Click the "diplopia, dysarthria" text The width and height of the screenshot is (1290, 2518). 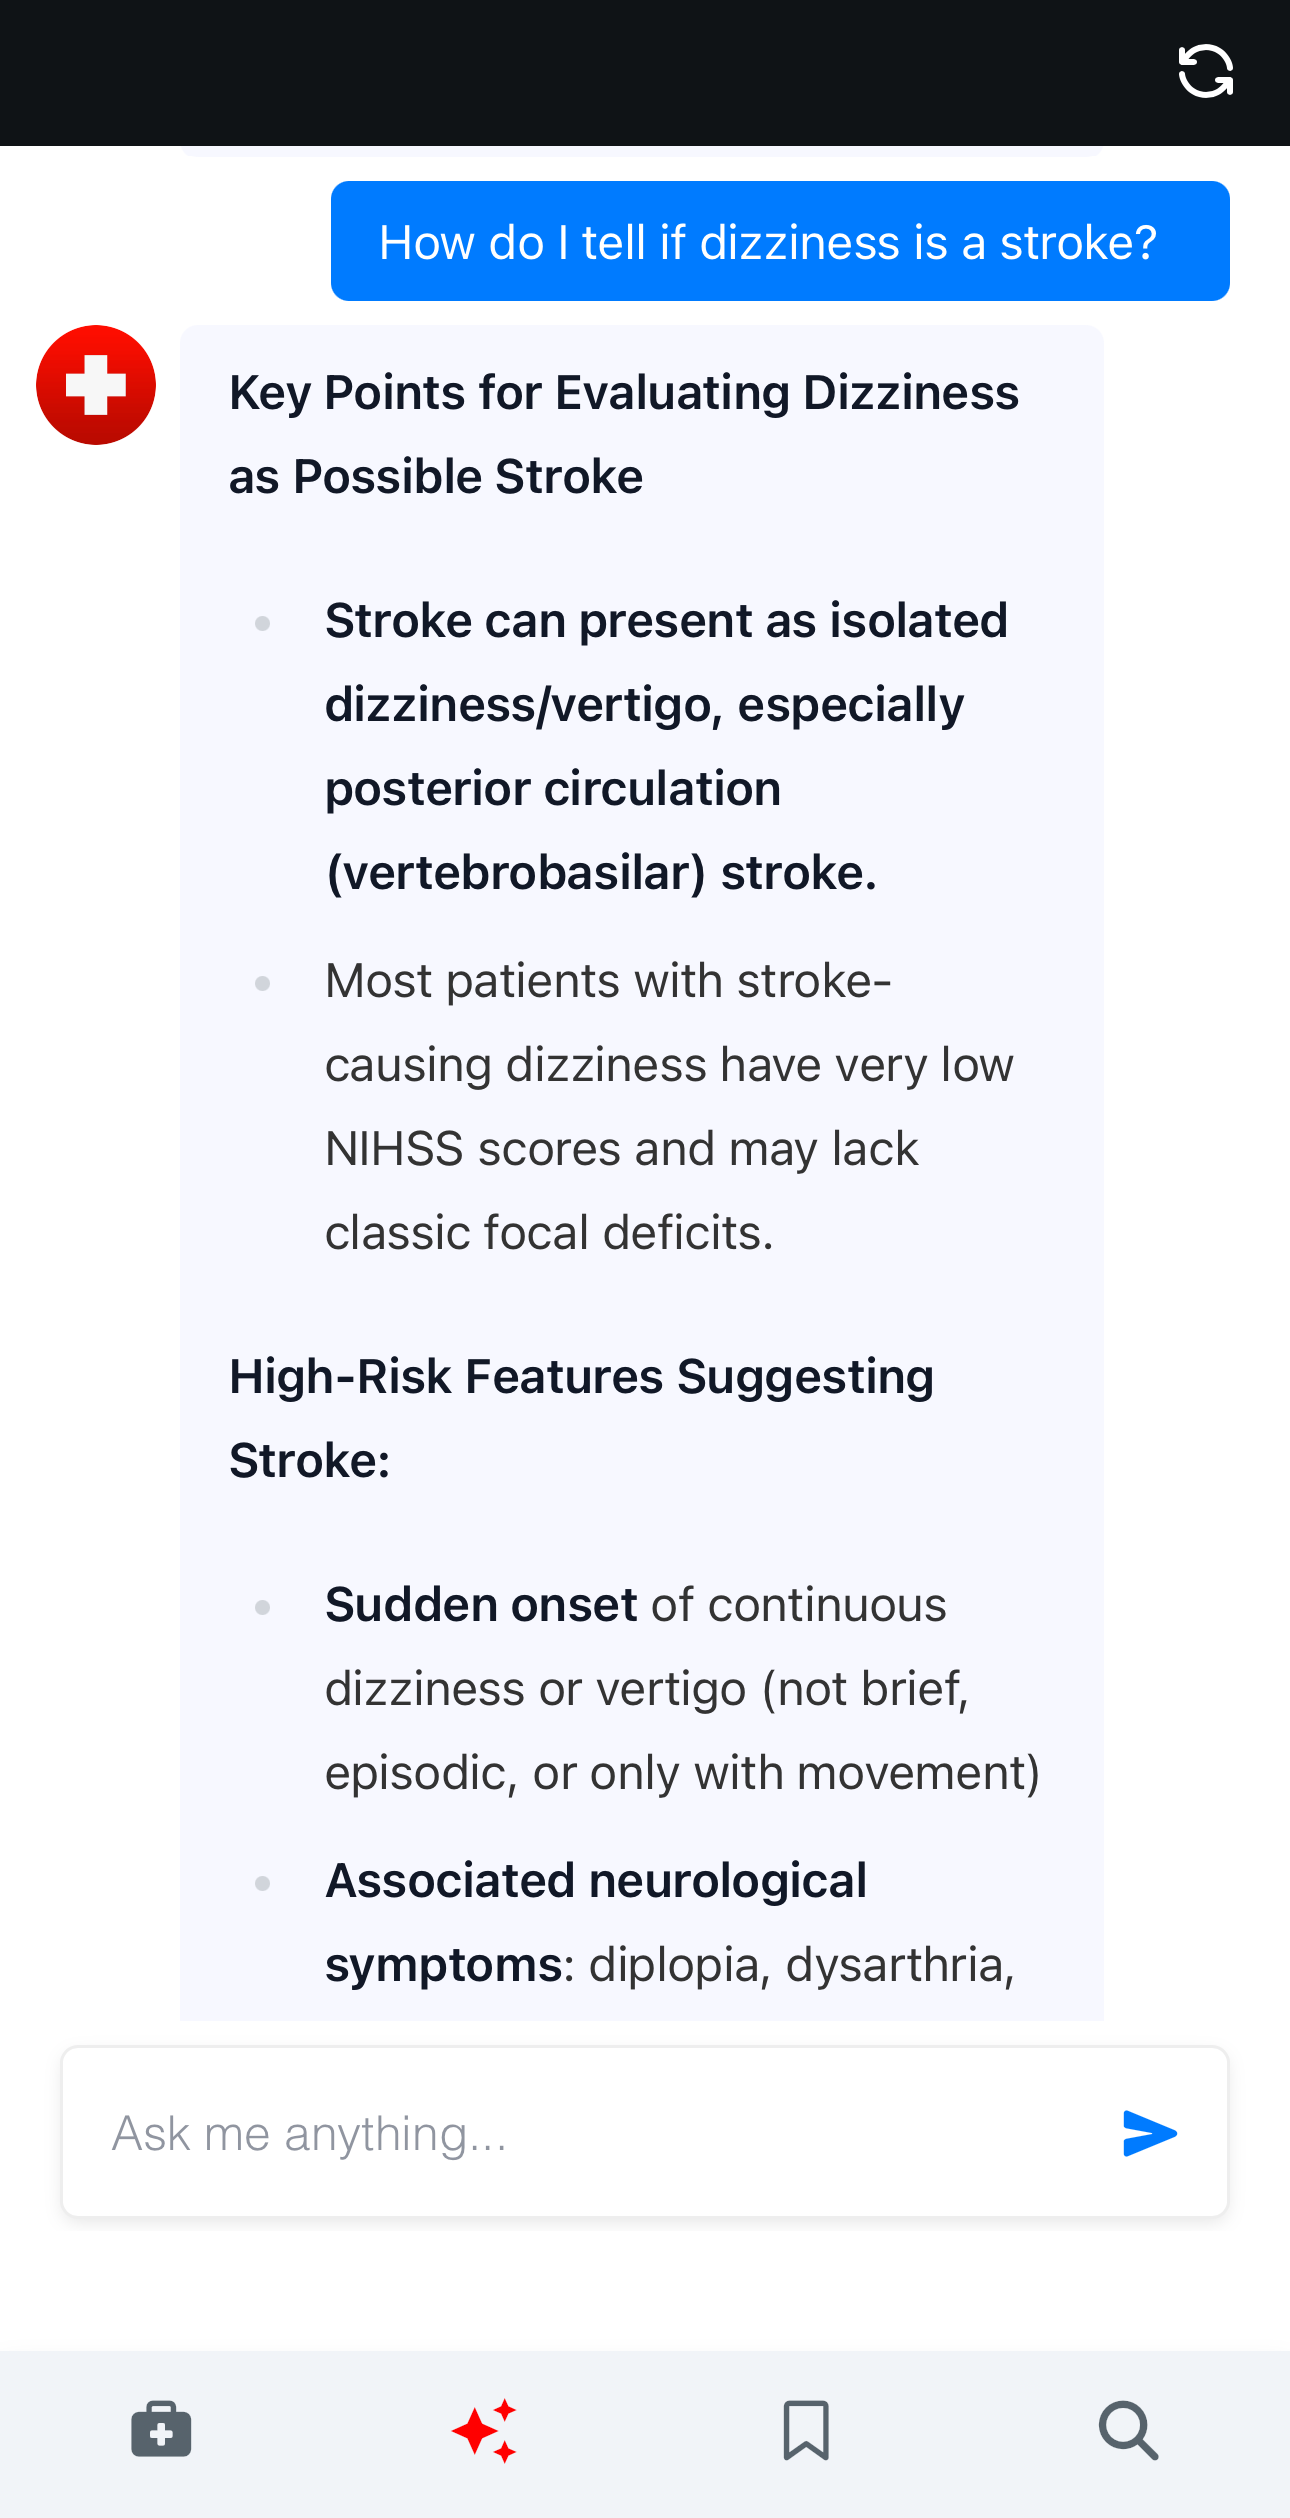tap(800, 1965)
